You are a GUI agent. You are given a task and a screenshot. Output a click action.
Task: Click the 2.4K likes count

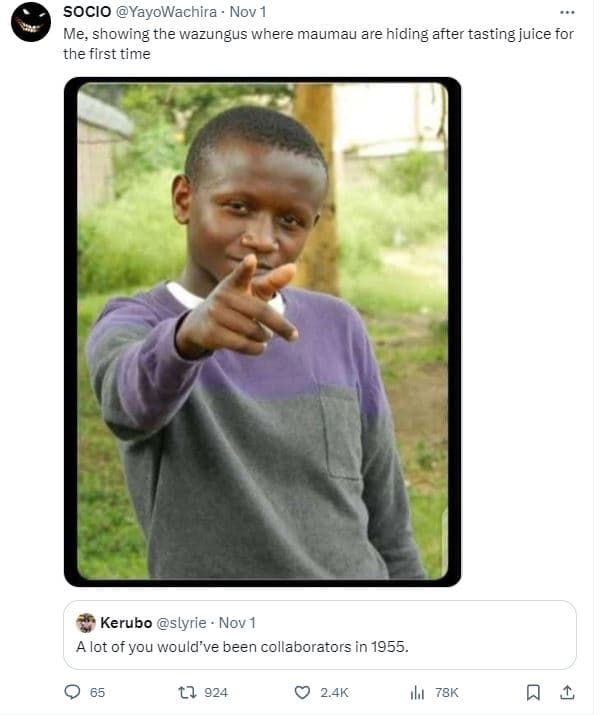pyautogui.click(x=335, y=692)
